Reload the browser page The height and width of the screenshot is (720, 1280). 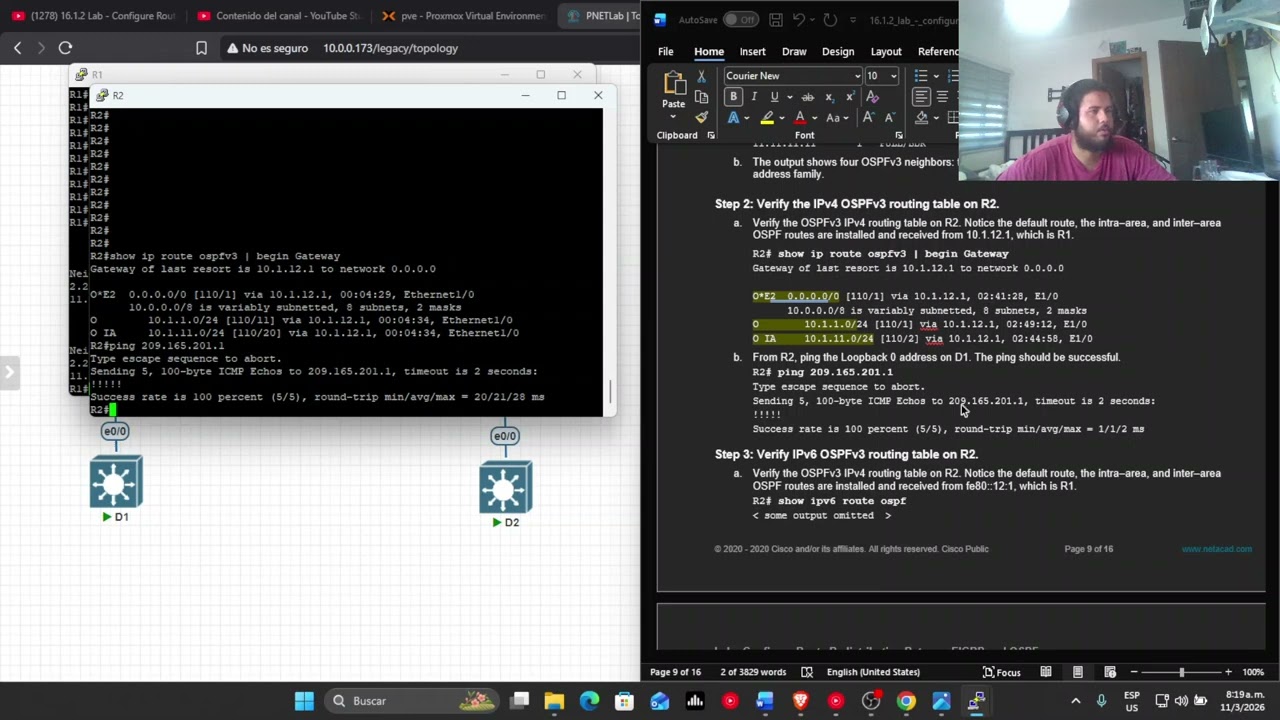[65, 48]
